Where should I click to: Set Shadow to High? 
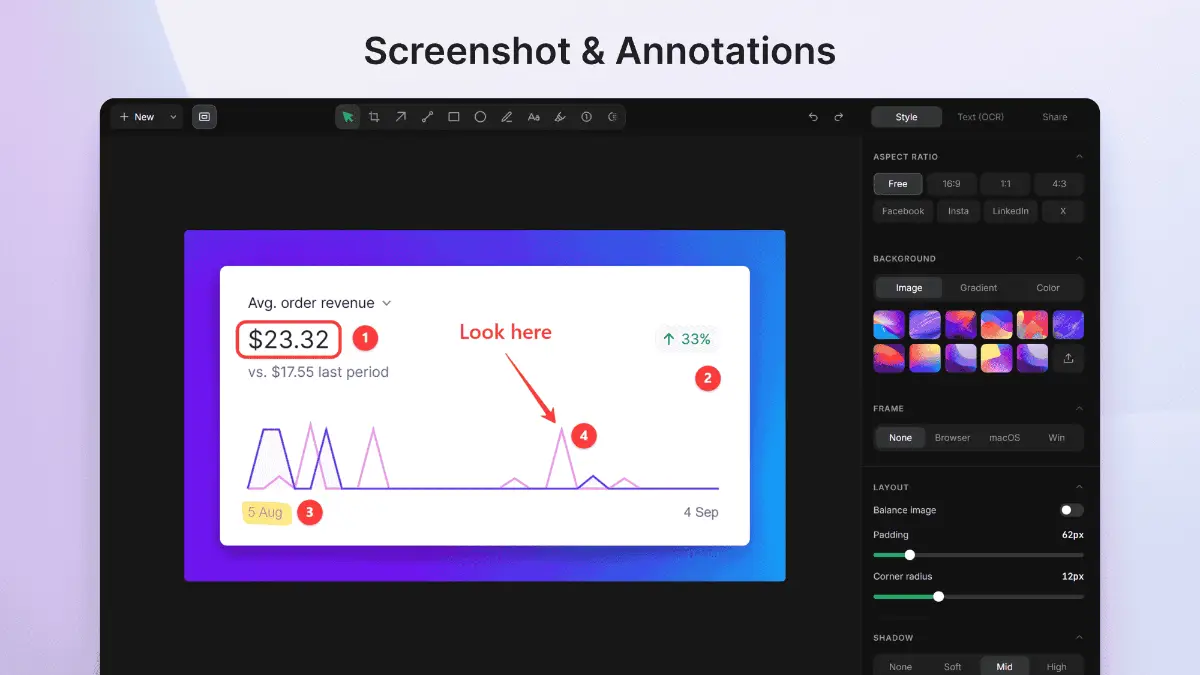coord(1057,667)
